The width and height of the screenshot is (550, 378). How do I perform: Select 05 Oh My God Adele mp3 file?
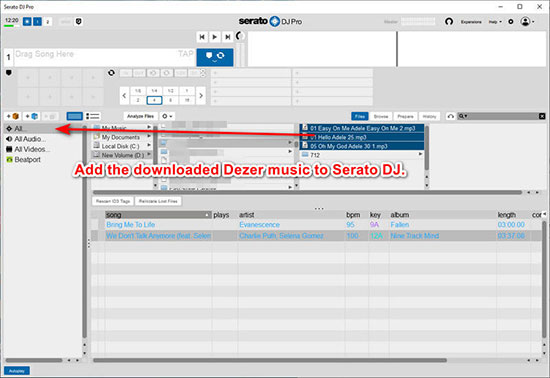tap(362, 146)
